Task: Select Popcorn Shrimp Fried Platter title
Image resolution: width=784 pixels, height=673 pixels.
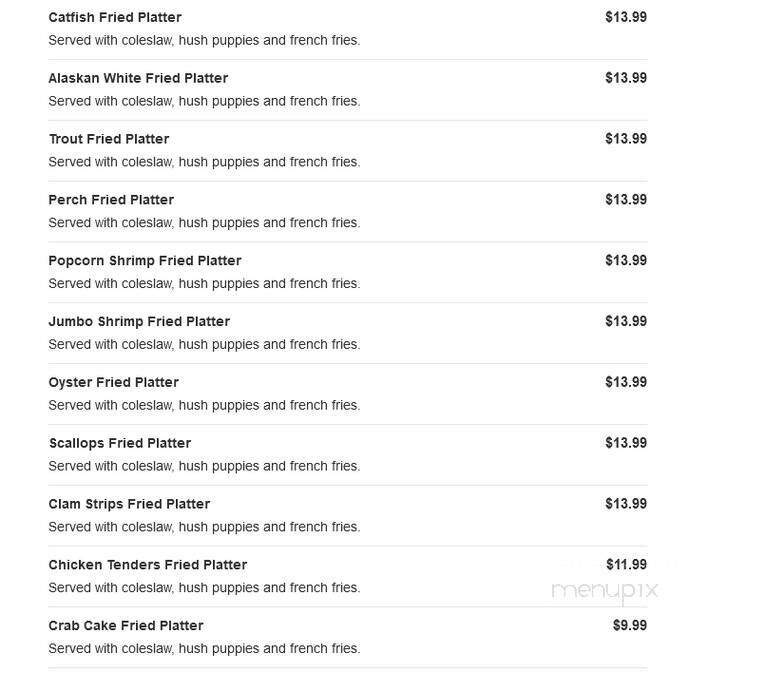Action: click(144, 261)
